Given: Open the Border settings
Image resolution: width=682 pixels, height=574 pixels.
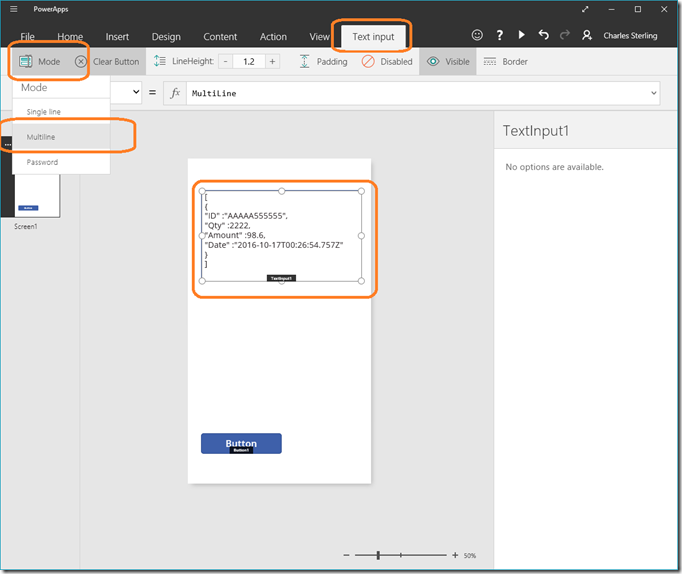Looking at the screenshot, I should (505, 62).
